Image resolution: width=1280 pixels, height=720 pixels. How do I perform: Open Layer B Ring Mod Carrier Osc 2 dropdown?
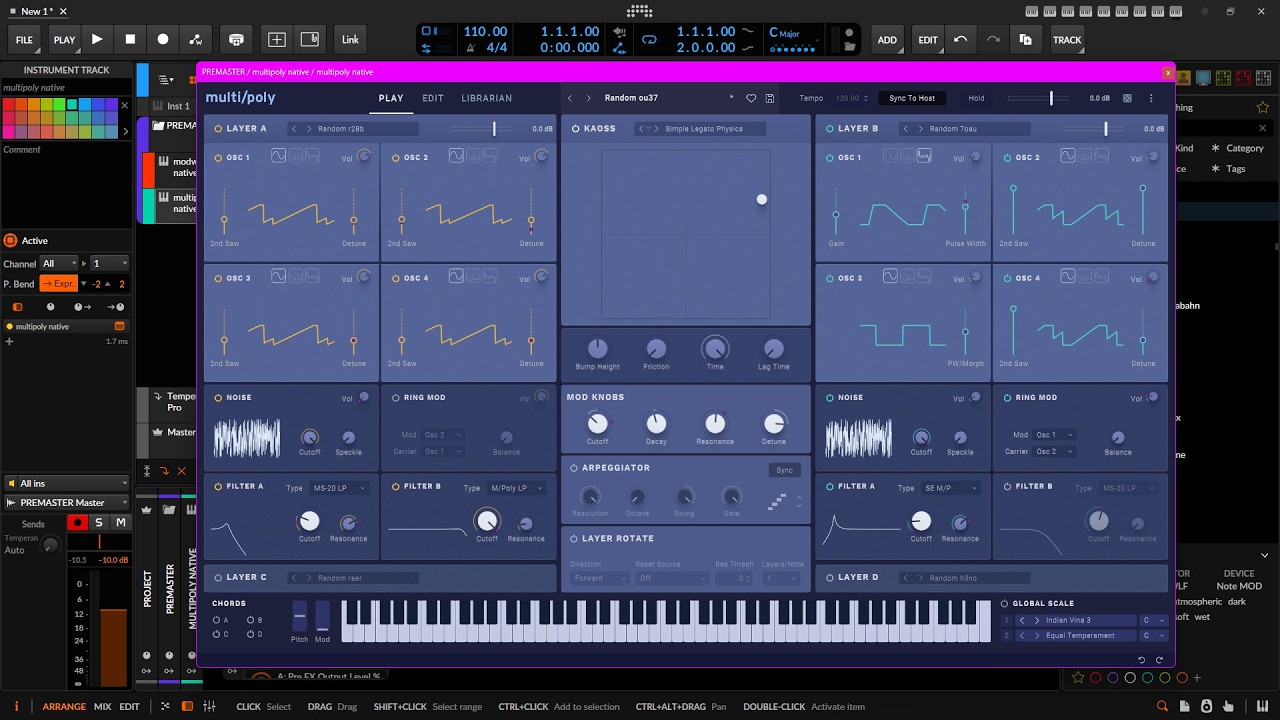[x=1054, y=451]
